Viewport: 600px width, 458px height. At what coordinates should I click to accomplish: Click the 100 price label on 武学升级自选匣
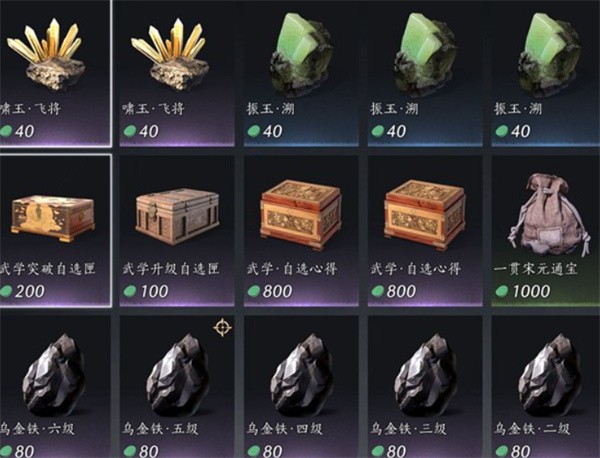(154, 292)
